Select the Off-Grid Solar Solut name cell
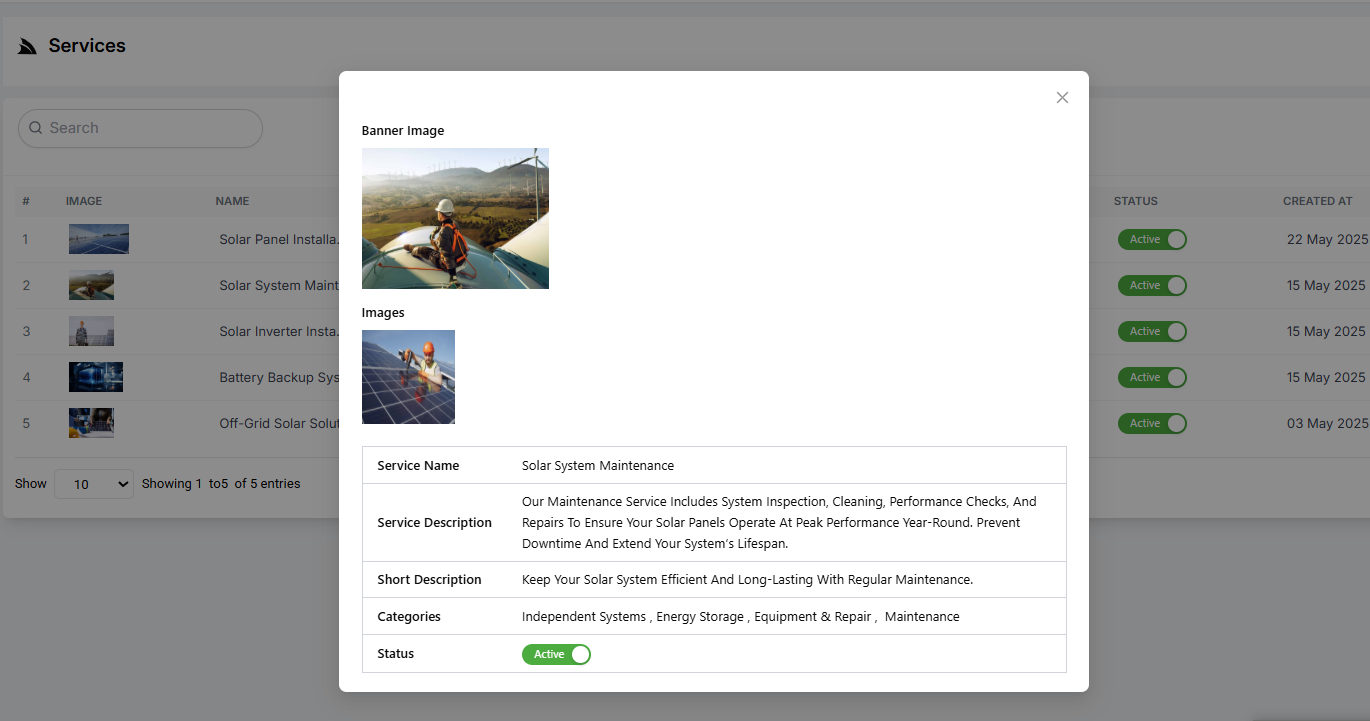1370x721 pixels. (x=279, y=424)
